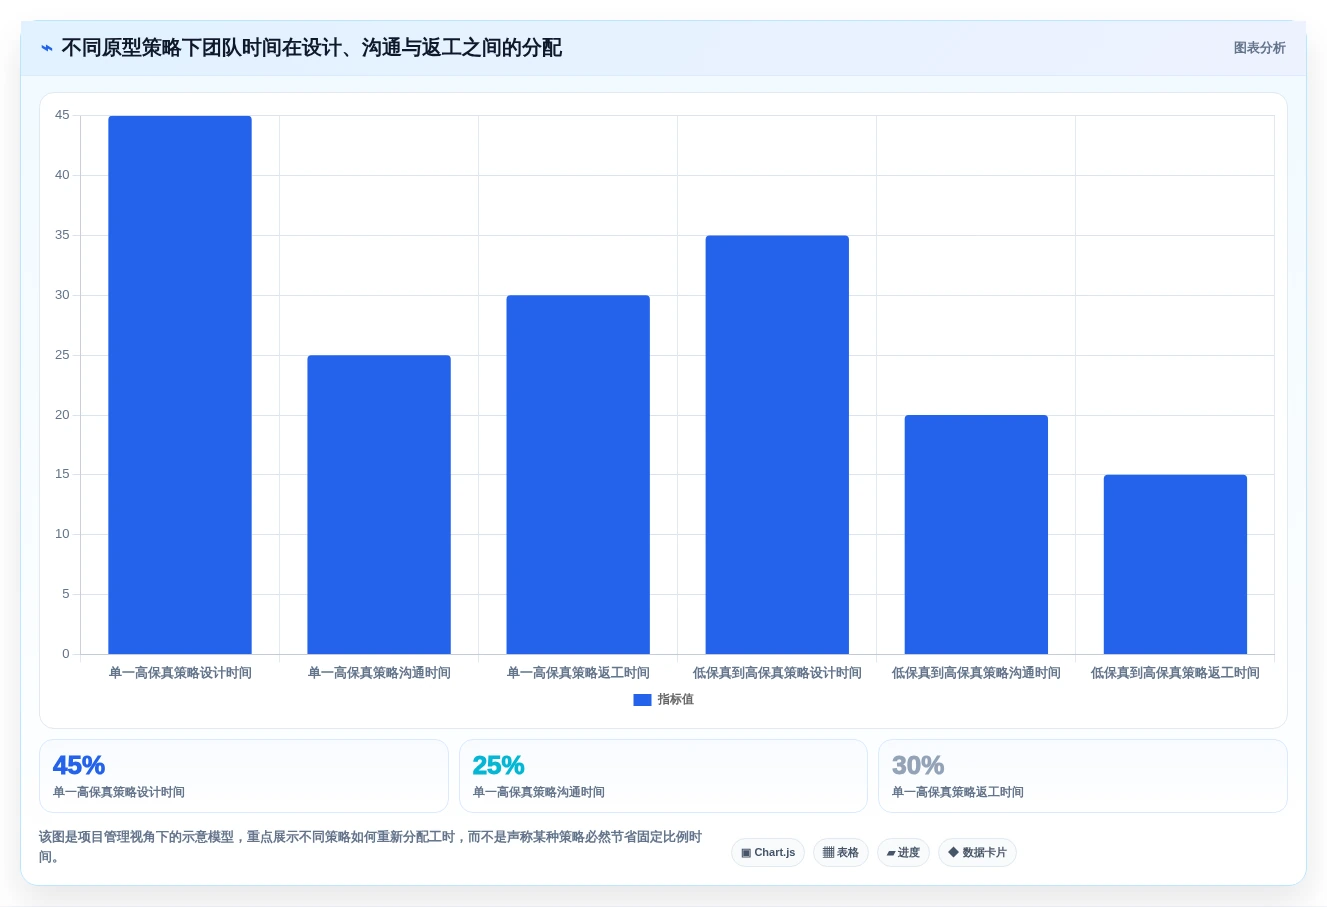
Task: Toggle the 指标值 legend color box
Action: [642, 700]
